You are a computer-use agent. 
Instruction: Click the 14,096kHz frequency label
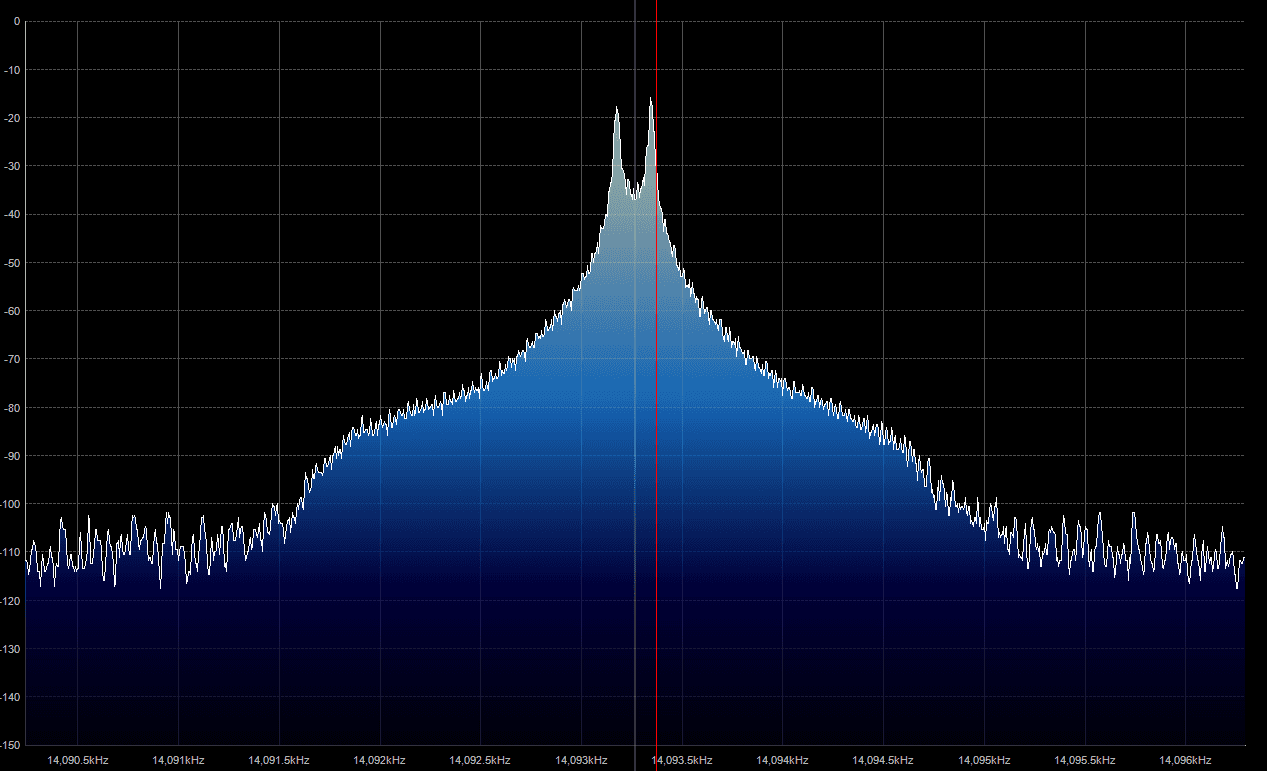click(1186, 760)
